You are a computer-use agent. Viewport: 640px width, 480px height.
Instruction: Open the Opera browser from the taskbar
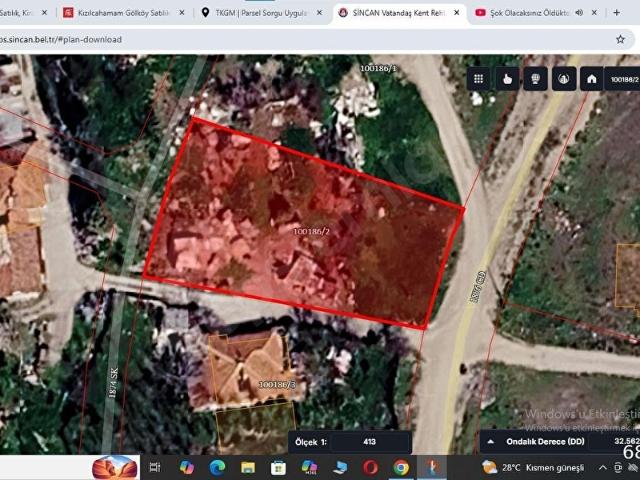[370, 467]
